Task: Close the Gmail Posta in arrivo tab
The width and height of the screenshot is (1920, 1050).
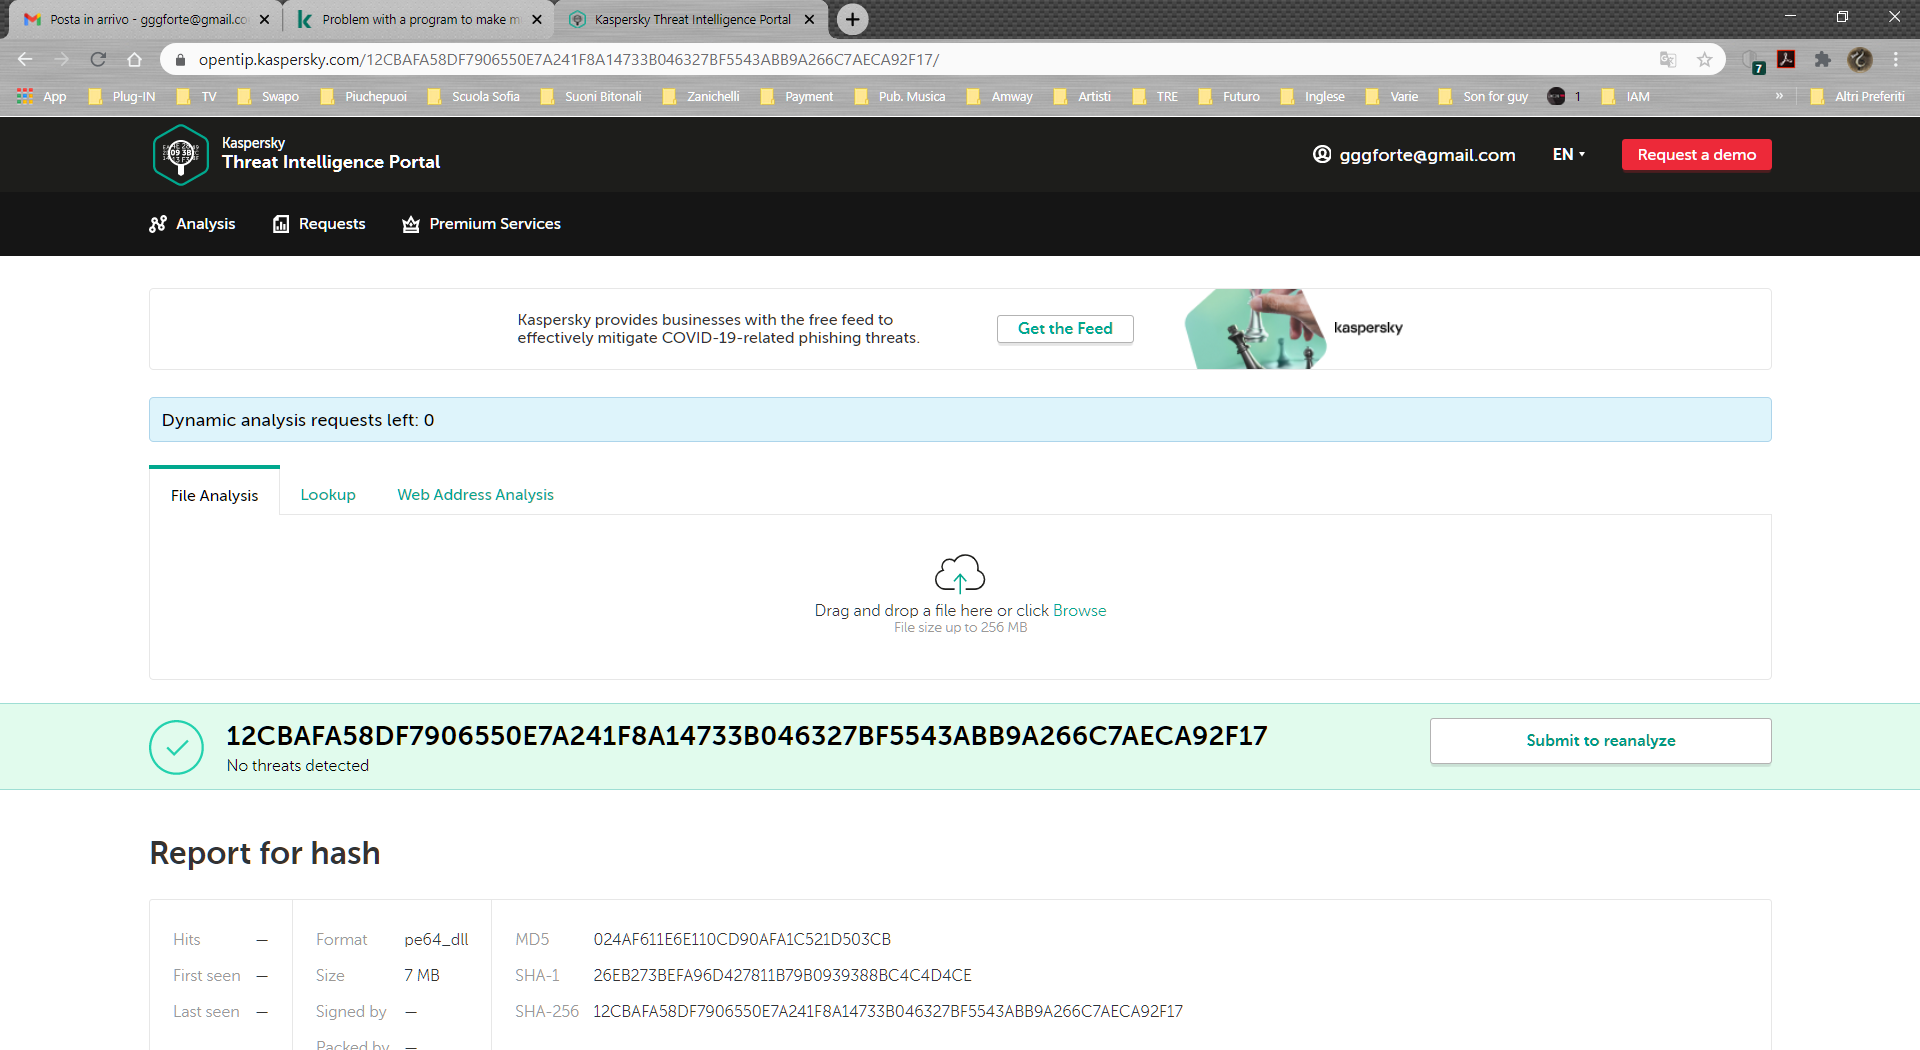Action: point(264,19)
